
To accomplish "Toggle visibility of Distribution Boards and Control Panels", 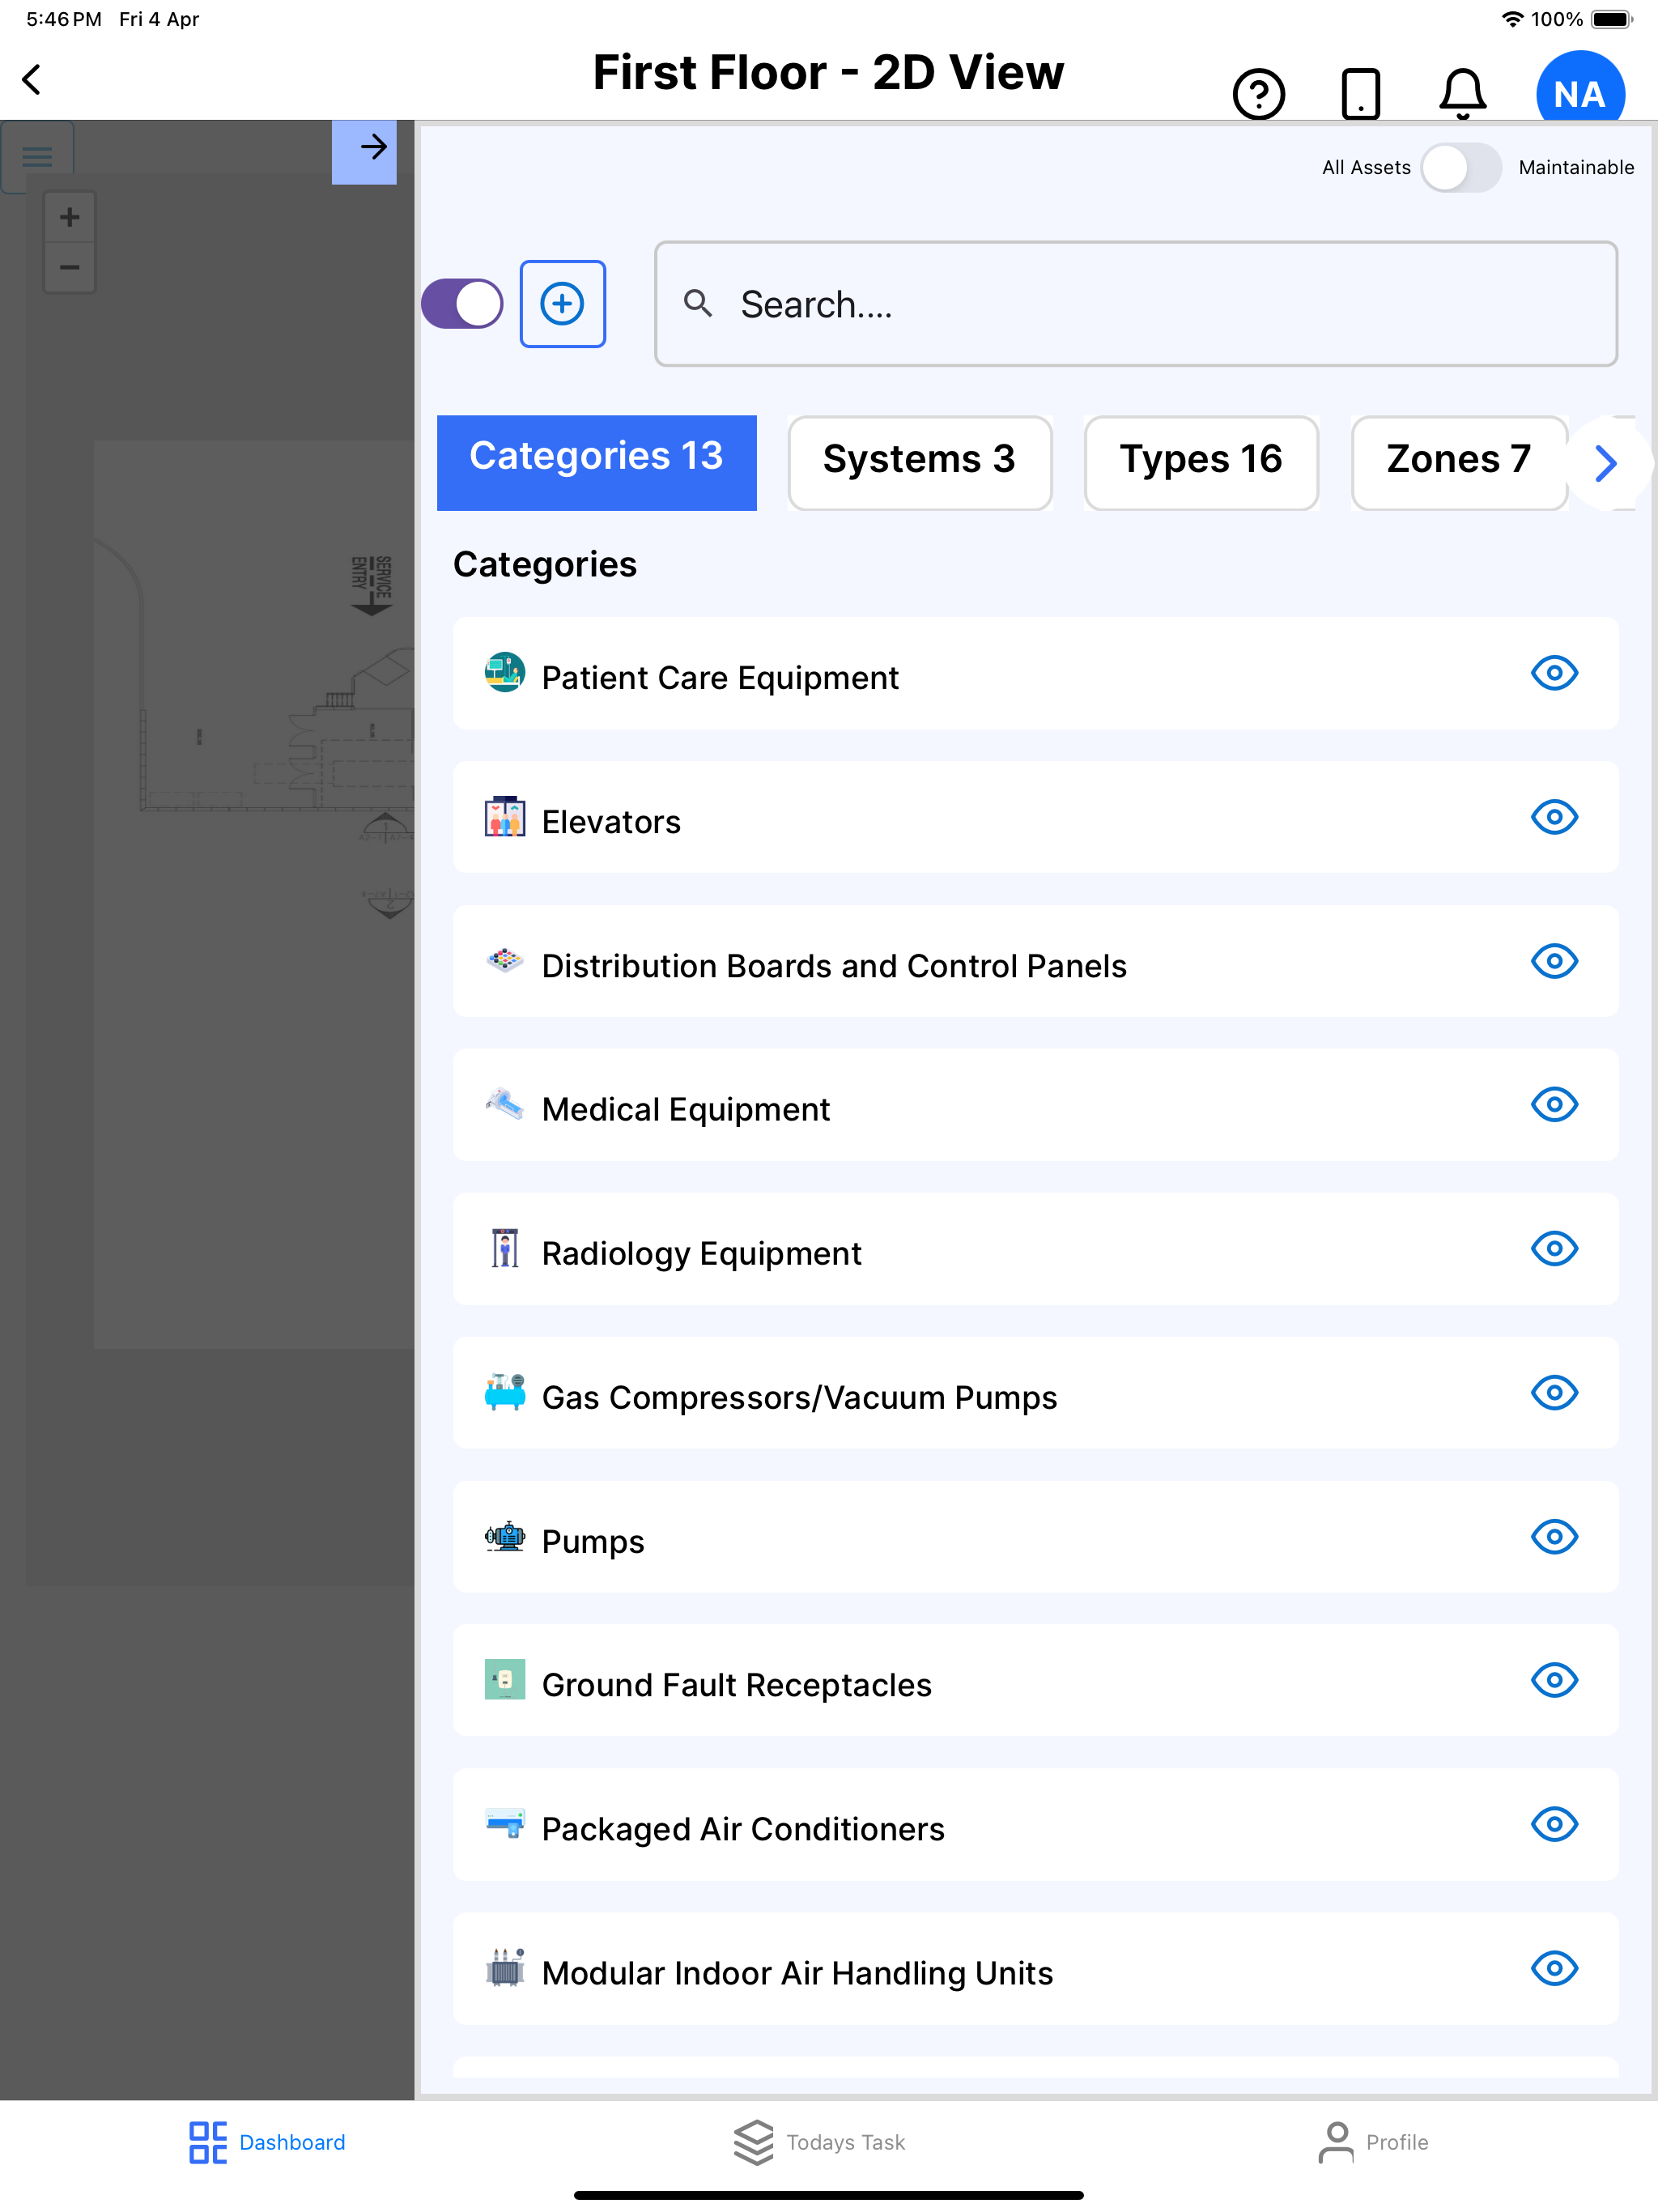I will (1554, 961).
